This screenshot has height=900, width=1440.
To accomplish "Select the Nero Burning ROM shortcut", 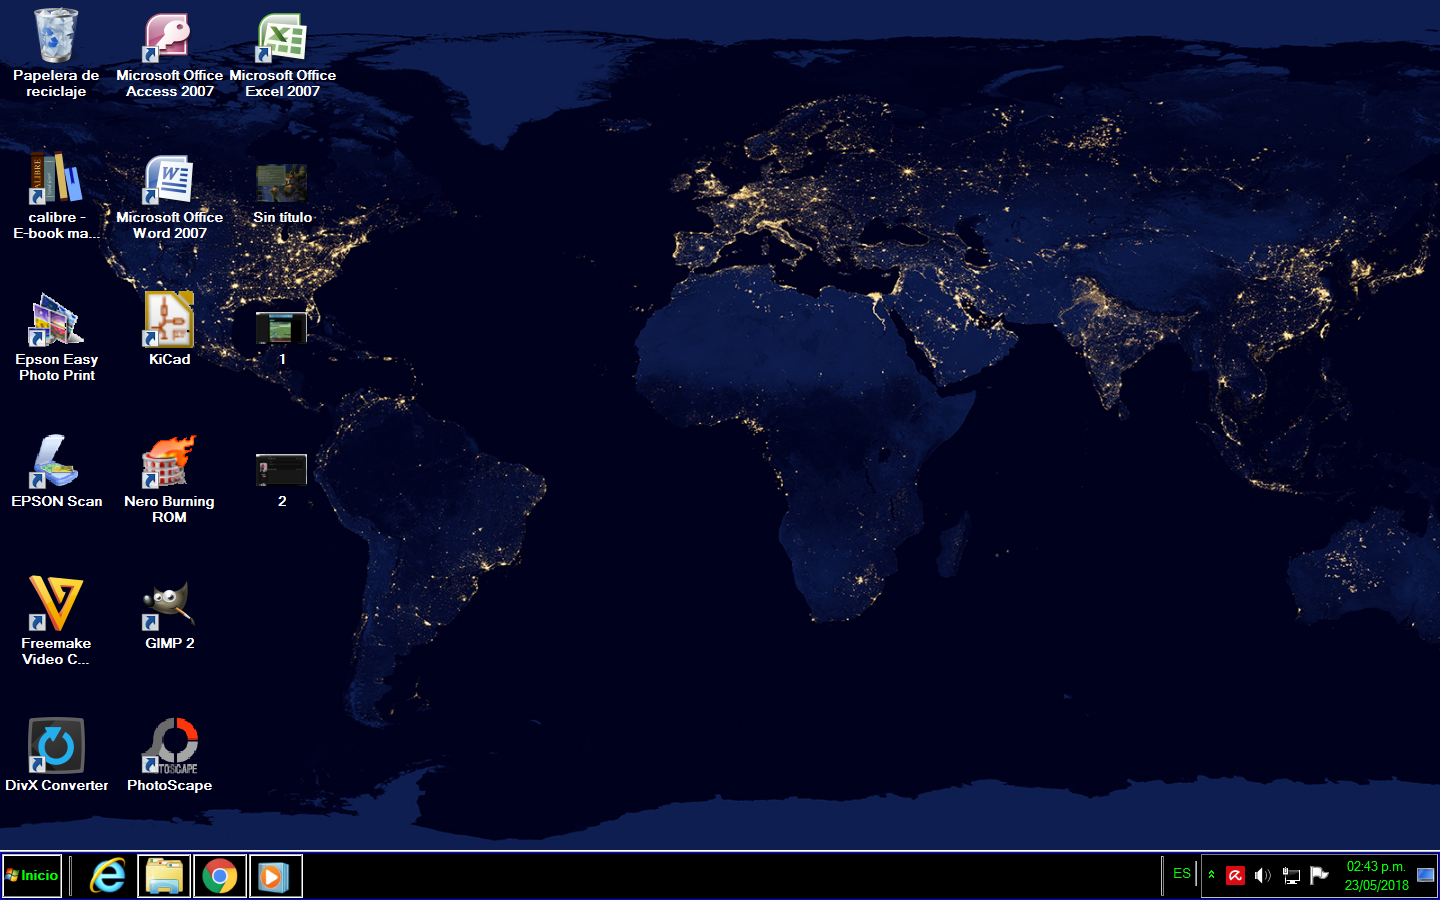I will 169,479.
